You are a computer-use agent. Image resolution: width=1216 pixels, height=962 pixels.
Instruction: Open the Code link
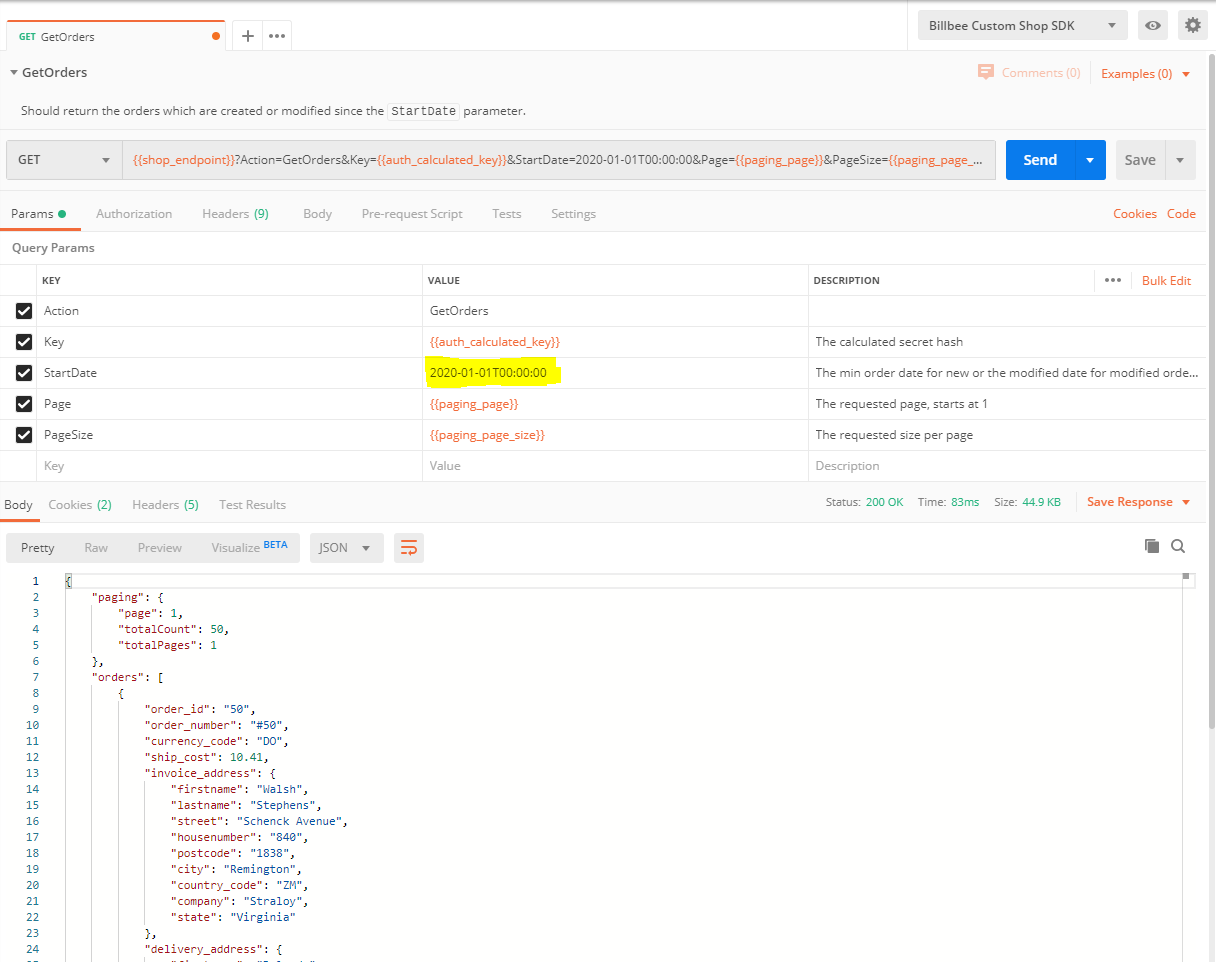coord(1181,214)
